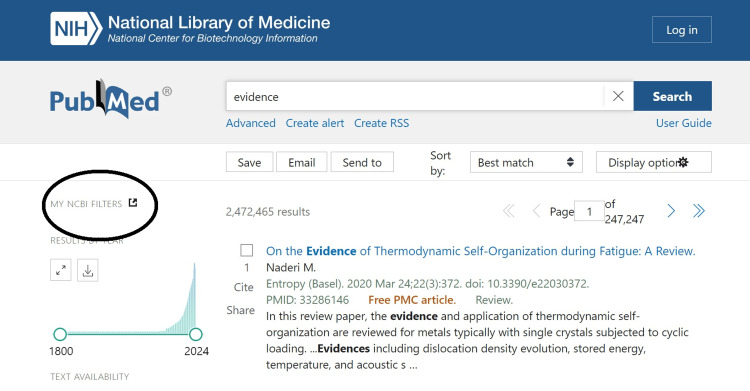
Task: Open Save options for results
Action: pyautogui.click(x=249, y=162)
